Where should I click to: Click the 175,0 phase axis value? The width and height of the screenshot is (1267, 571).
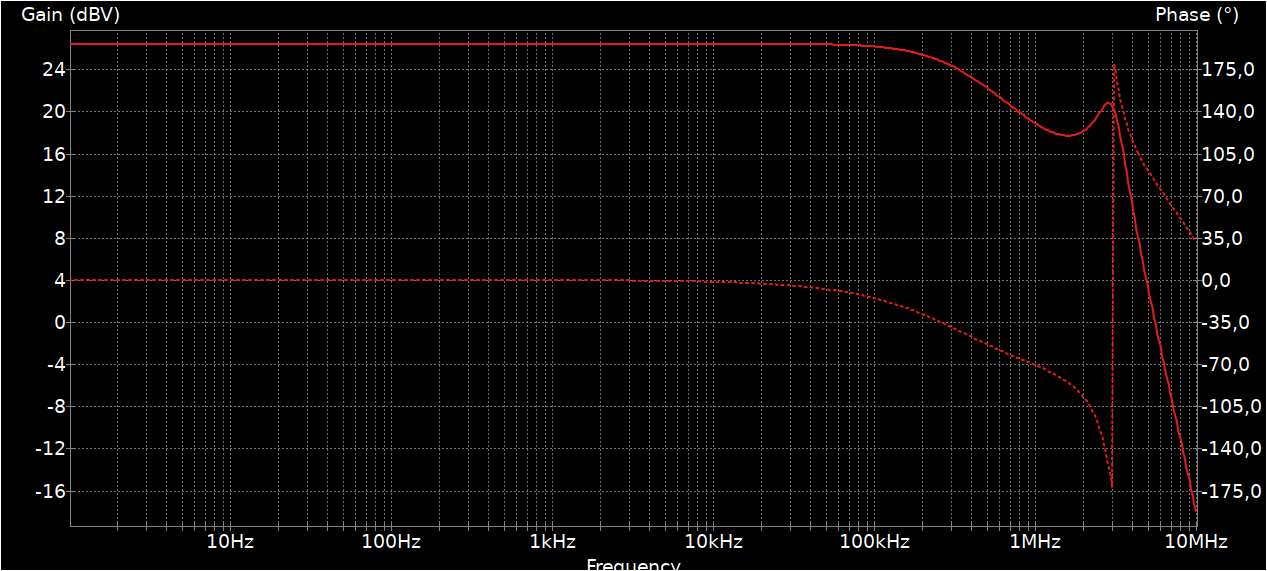(1228, 70)
